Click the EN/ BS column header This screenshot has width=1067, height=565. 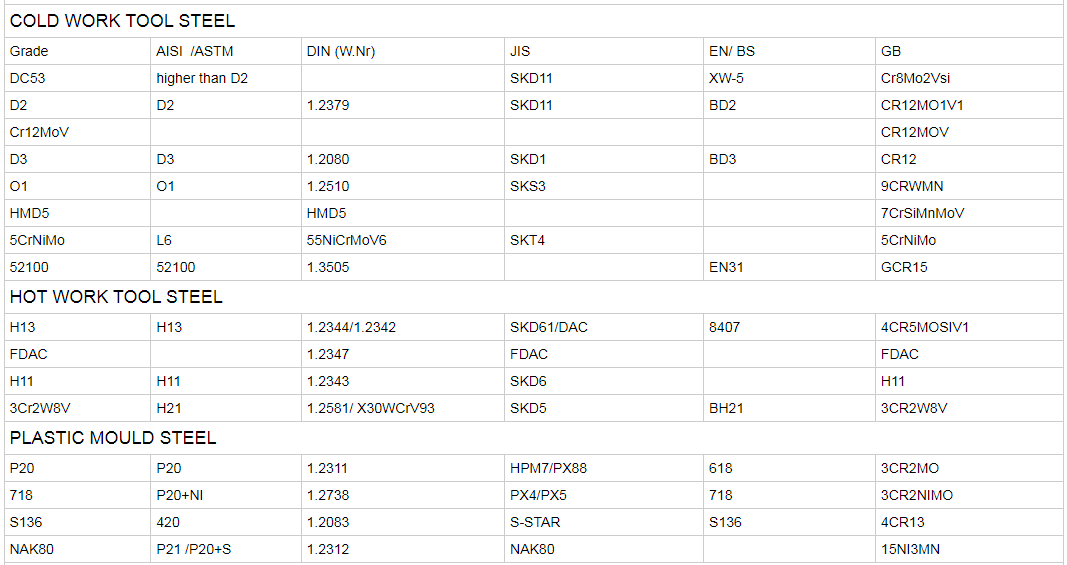[732, 51]
